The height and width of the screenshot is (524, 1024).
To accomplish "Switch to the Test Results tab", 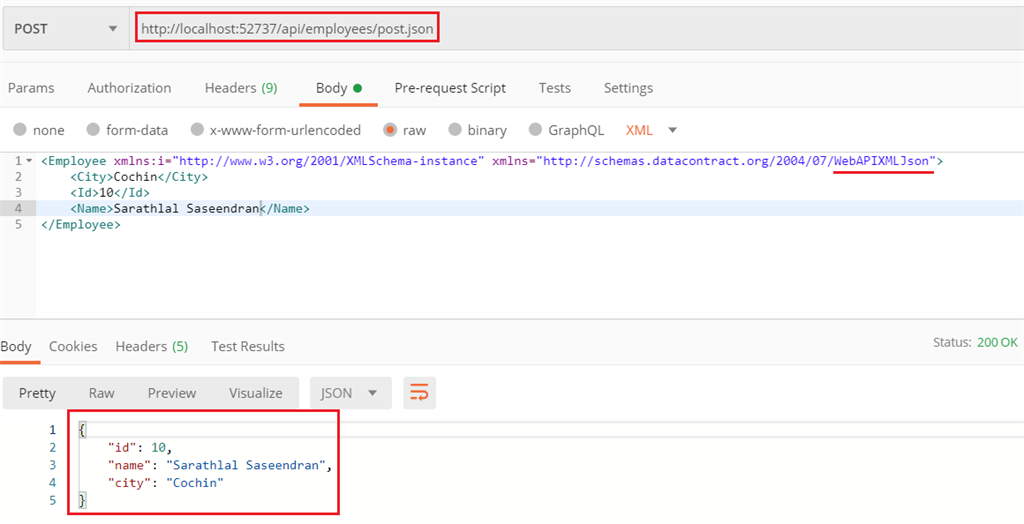I will (248, 346).
